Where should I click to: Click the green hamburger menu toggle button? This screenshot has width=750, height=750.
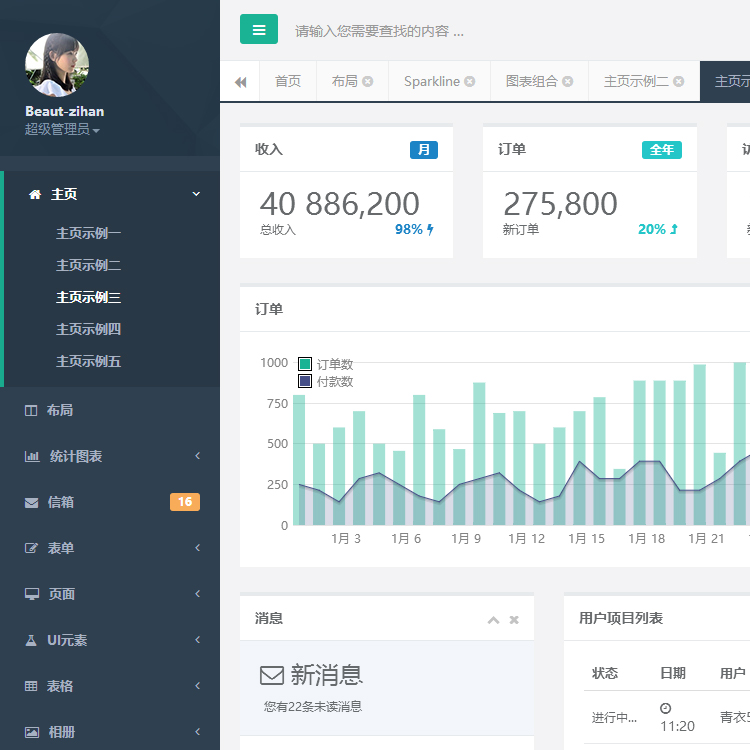259,29
